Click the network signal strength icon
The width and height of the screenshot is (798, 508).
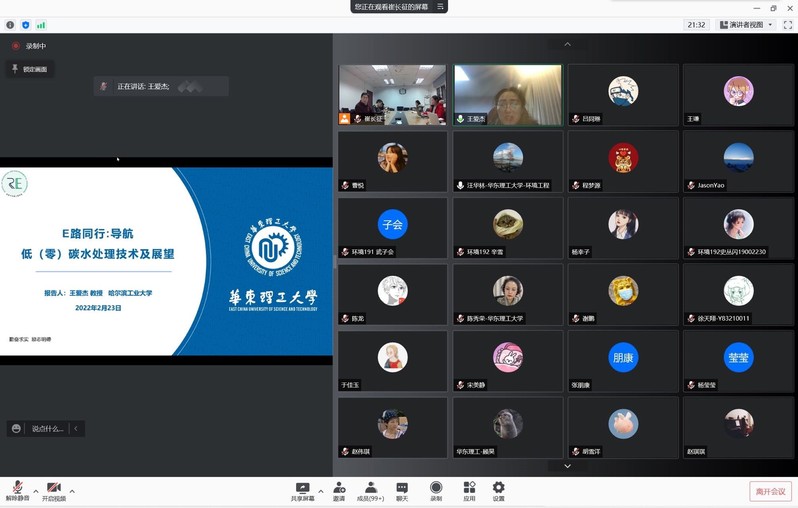[x=41, y=24]
